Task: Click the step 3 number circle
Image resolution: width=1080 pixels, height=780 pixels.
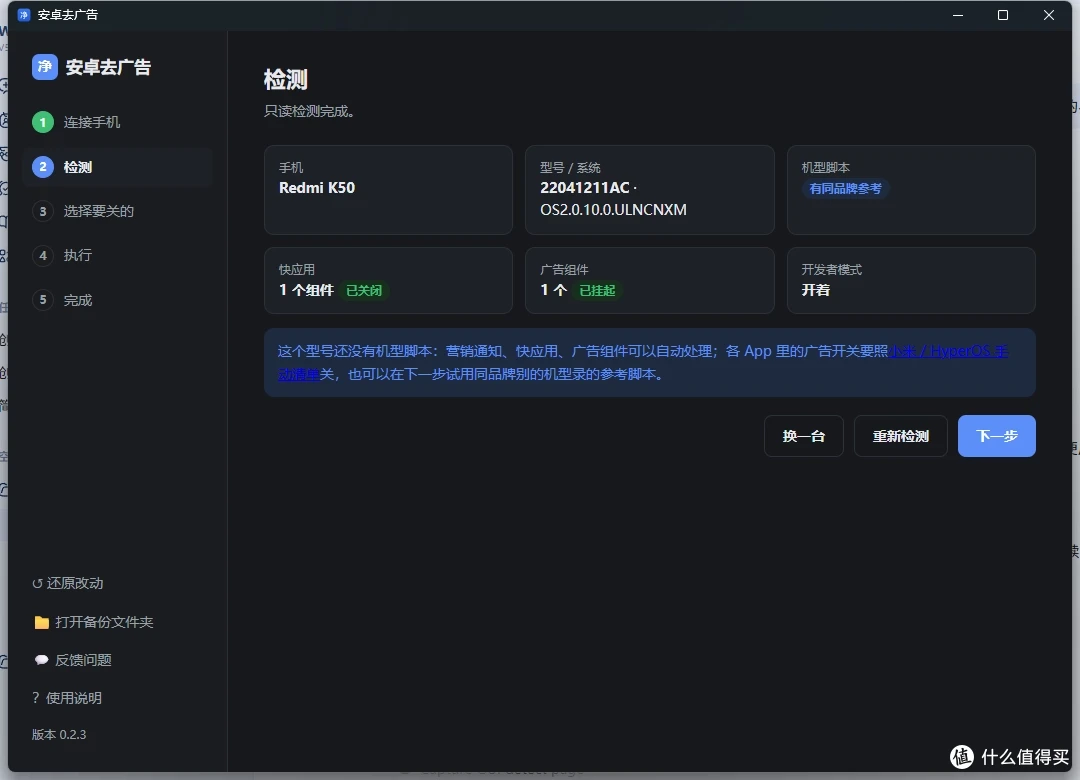Action: tap(43, 211)
